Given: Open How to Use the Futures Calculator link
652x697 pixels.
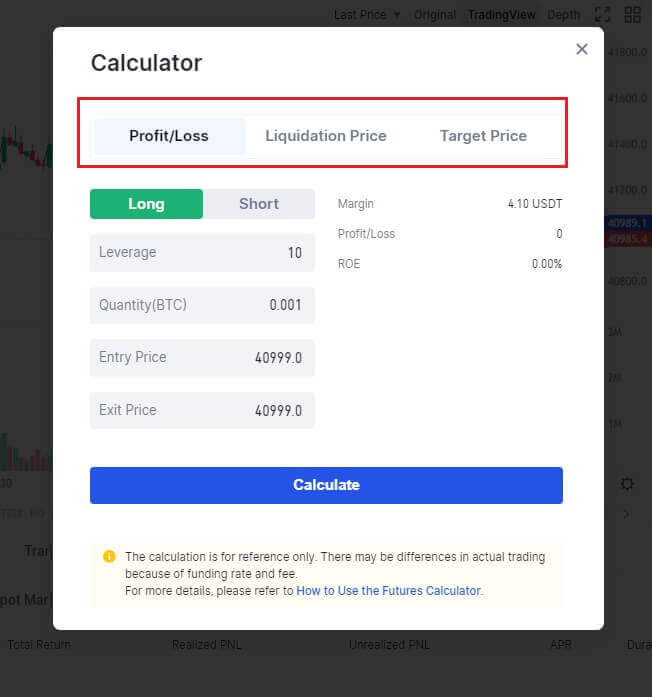Looking at the screenshot, I should [388, 591].
